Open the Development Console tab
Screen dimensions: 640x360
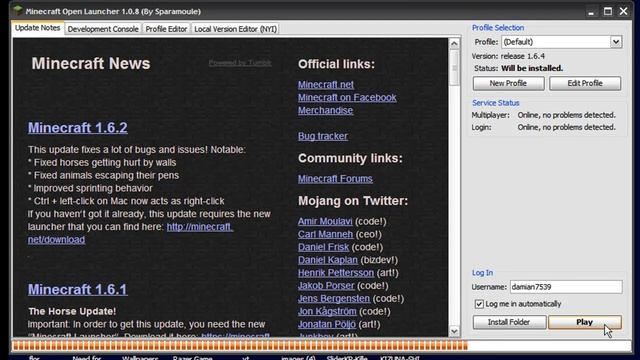click(103, 29)
